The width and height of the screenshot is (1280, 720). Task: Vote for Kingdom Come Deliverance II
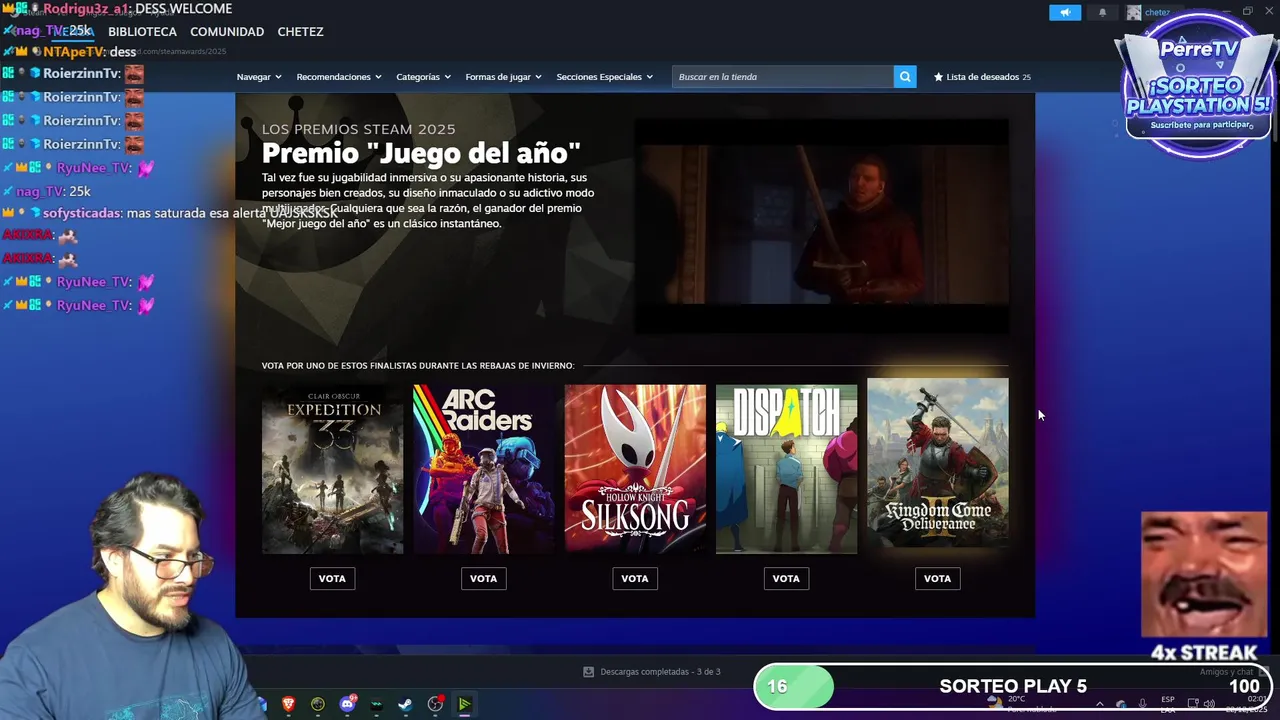[937, 578]
